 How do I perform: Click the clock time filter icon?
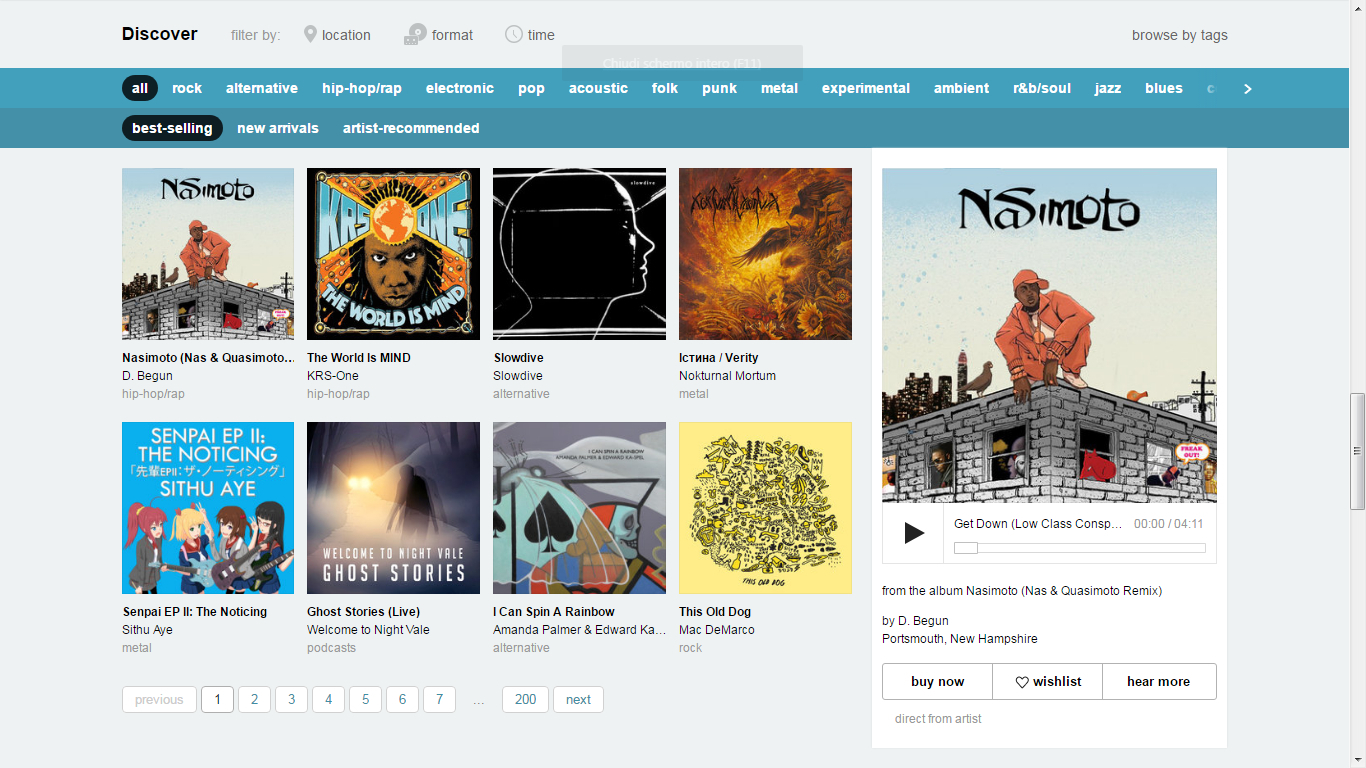click(514, 34)
